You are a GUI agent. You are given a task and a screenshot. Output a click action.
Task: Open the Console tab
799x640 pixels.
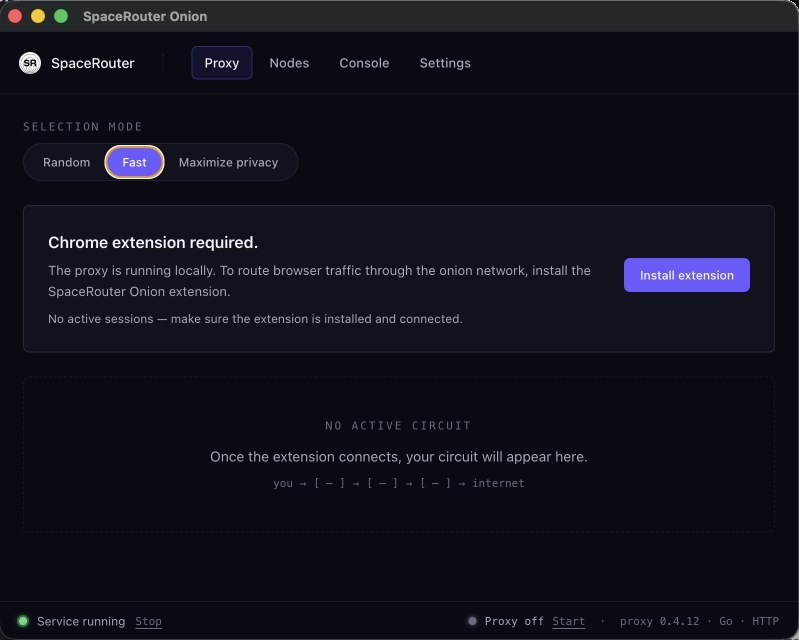click(x=364, y=63)
